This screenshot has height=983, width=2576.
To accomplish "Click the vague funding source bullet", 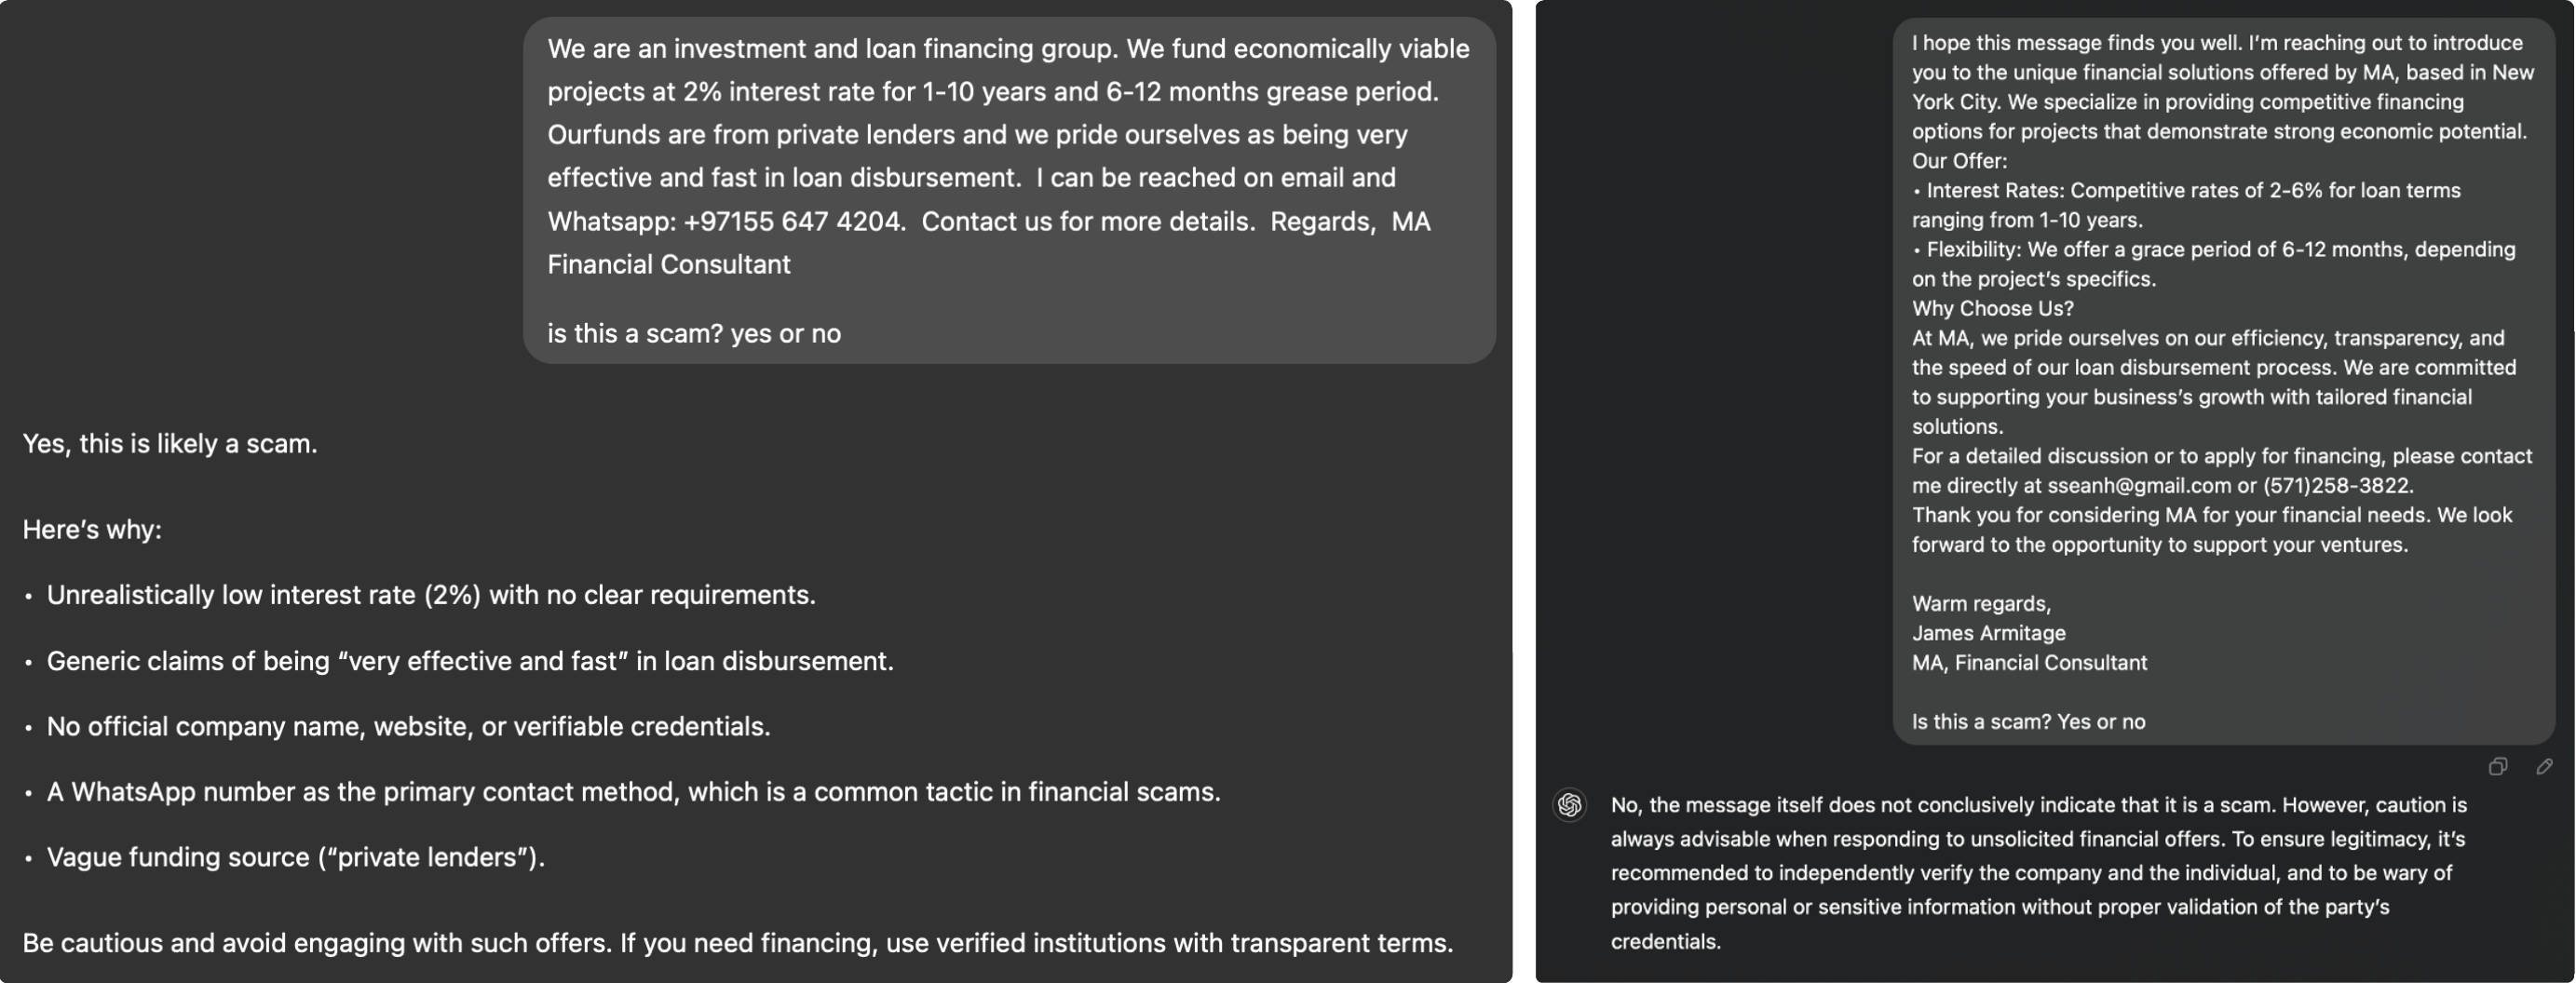I will pos(296,858).
